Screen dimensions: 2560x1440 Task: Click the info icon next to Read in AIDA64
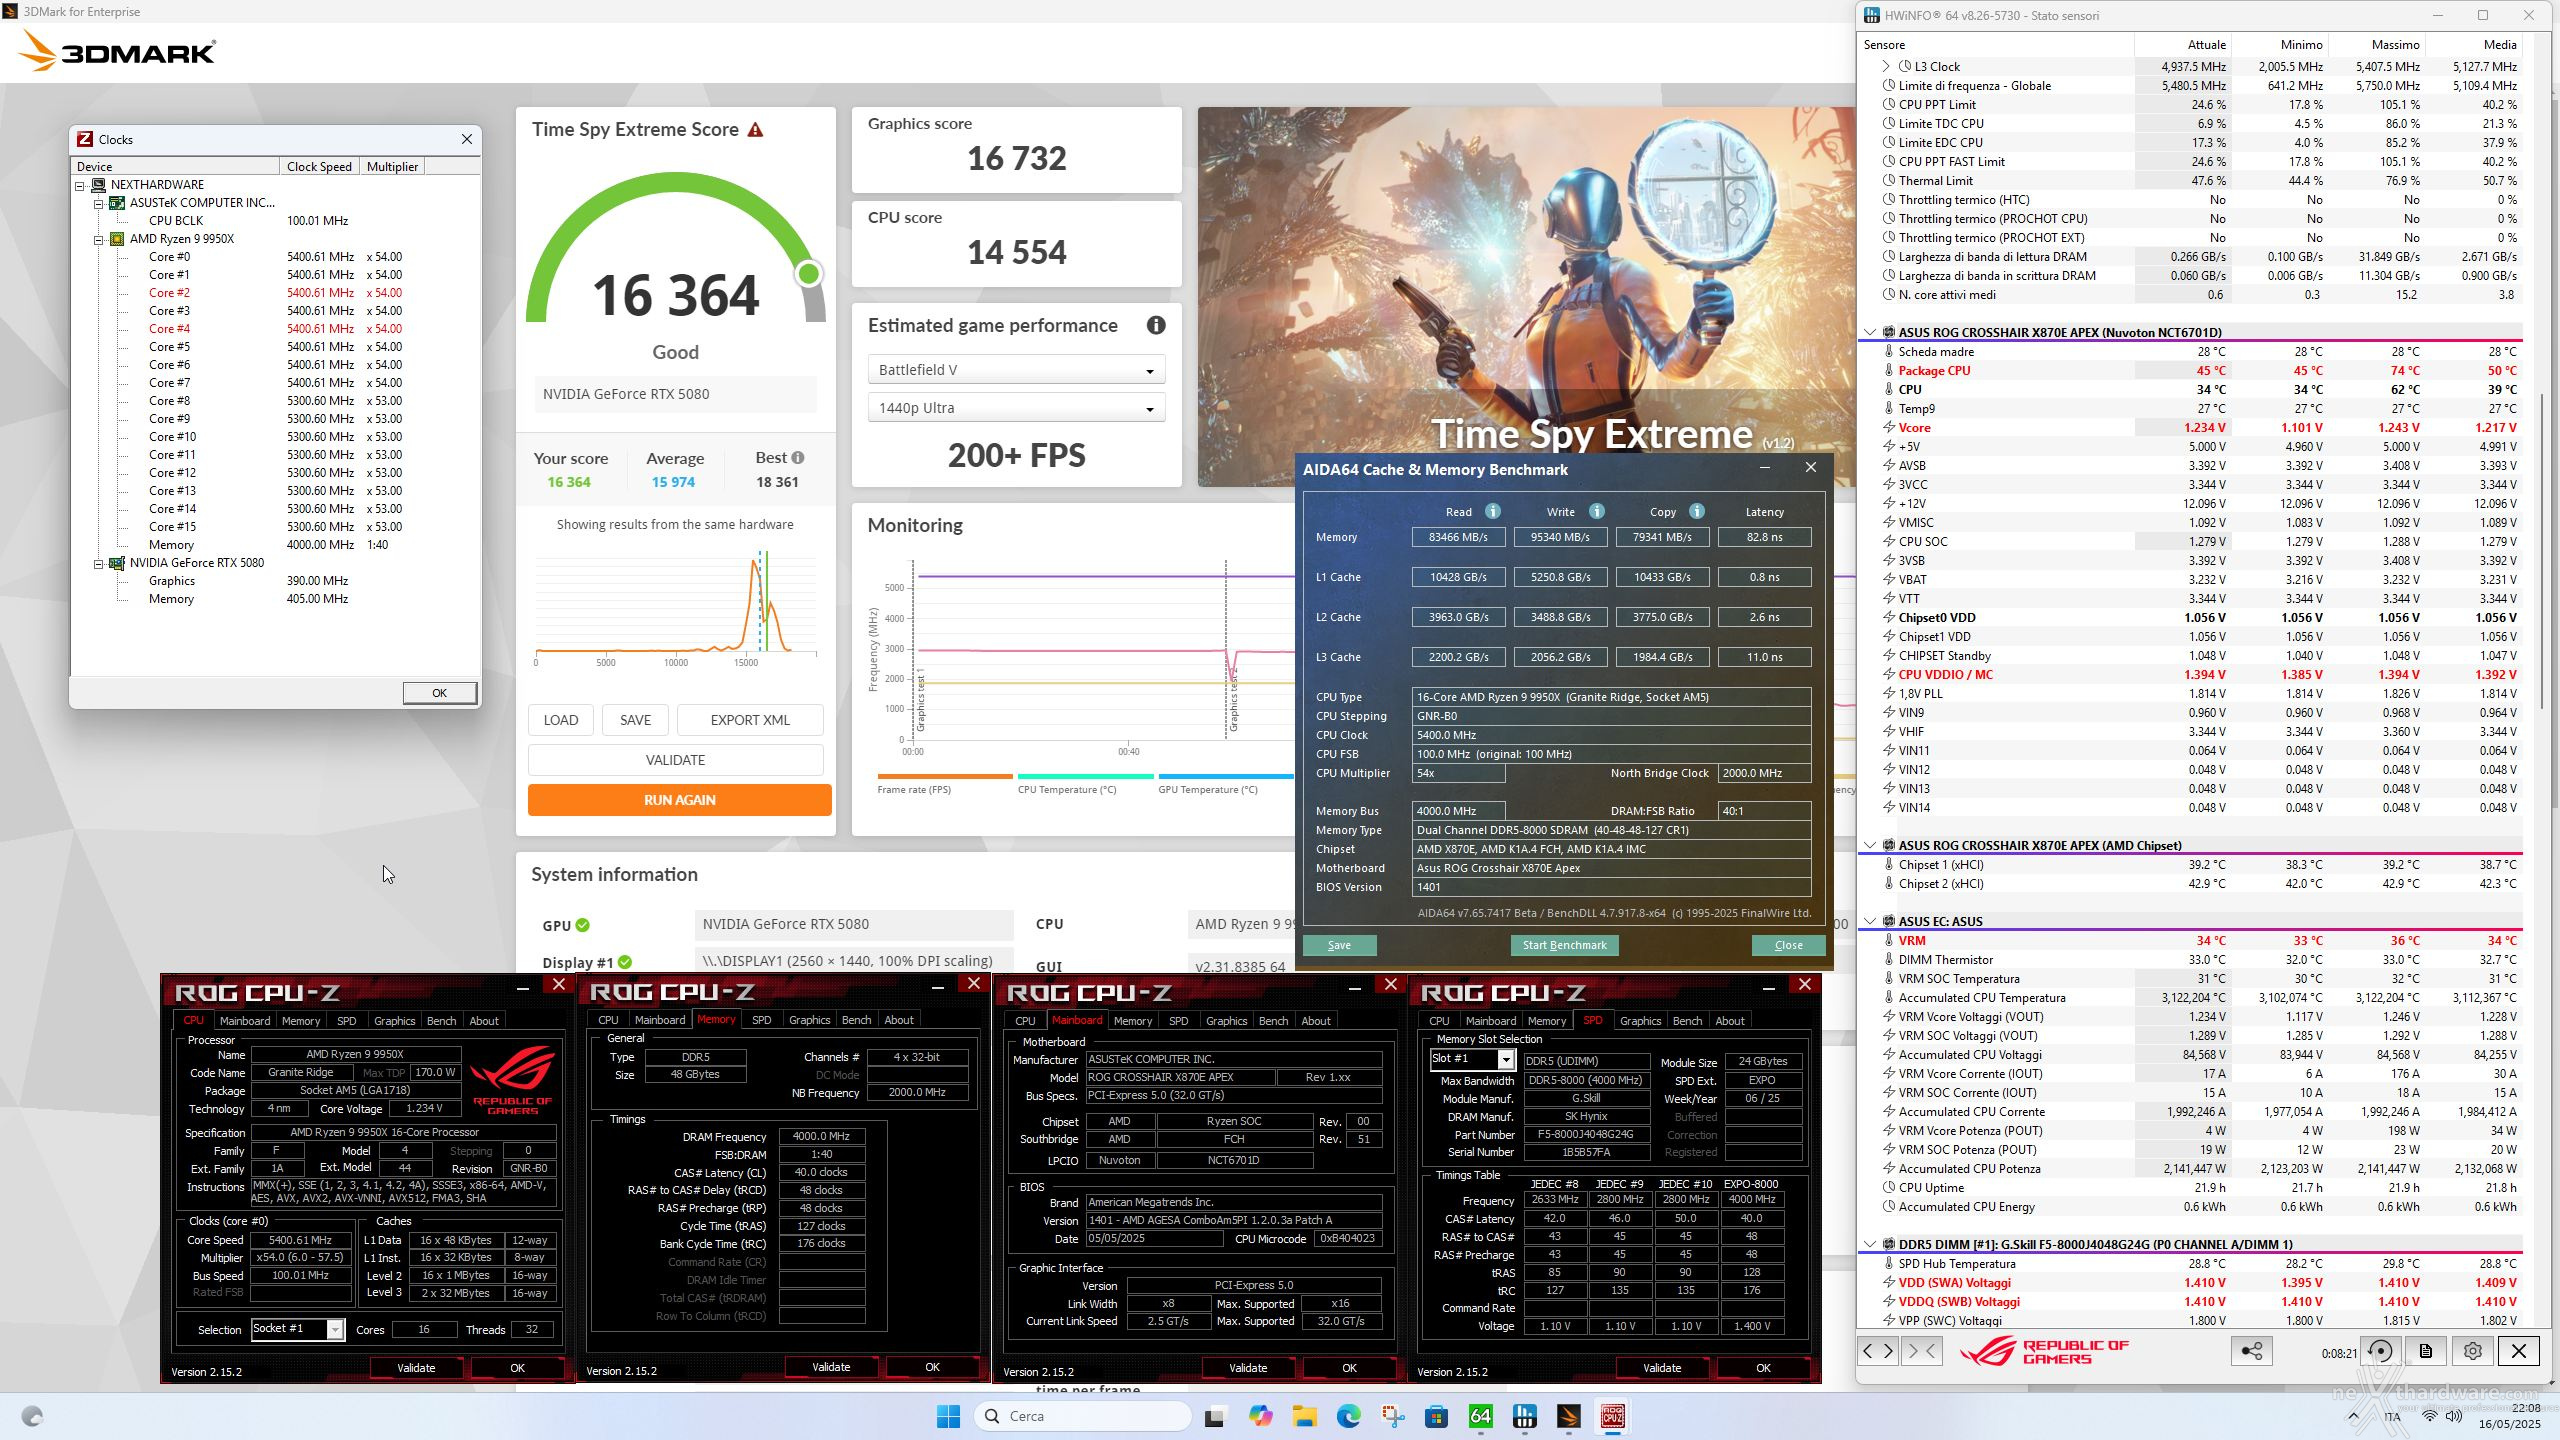point(1493,511)
